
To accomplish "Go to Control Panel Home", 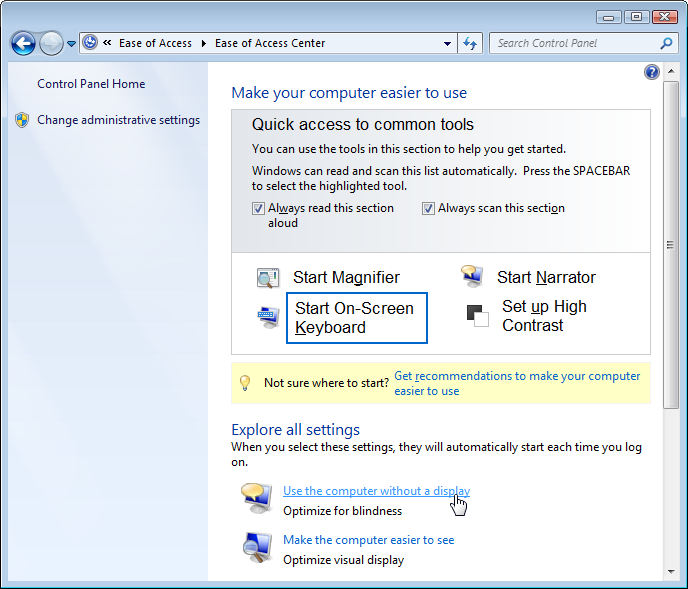I will coord(91,84).
